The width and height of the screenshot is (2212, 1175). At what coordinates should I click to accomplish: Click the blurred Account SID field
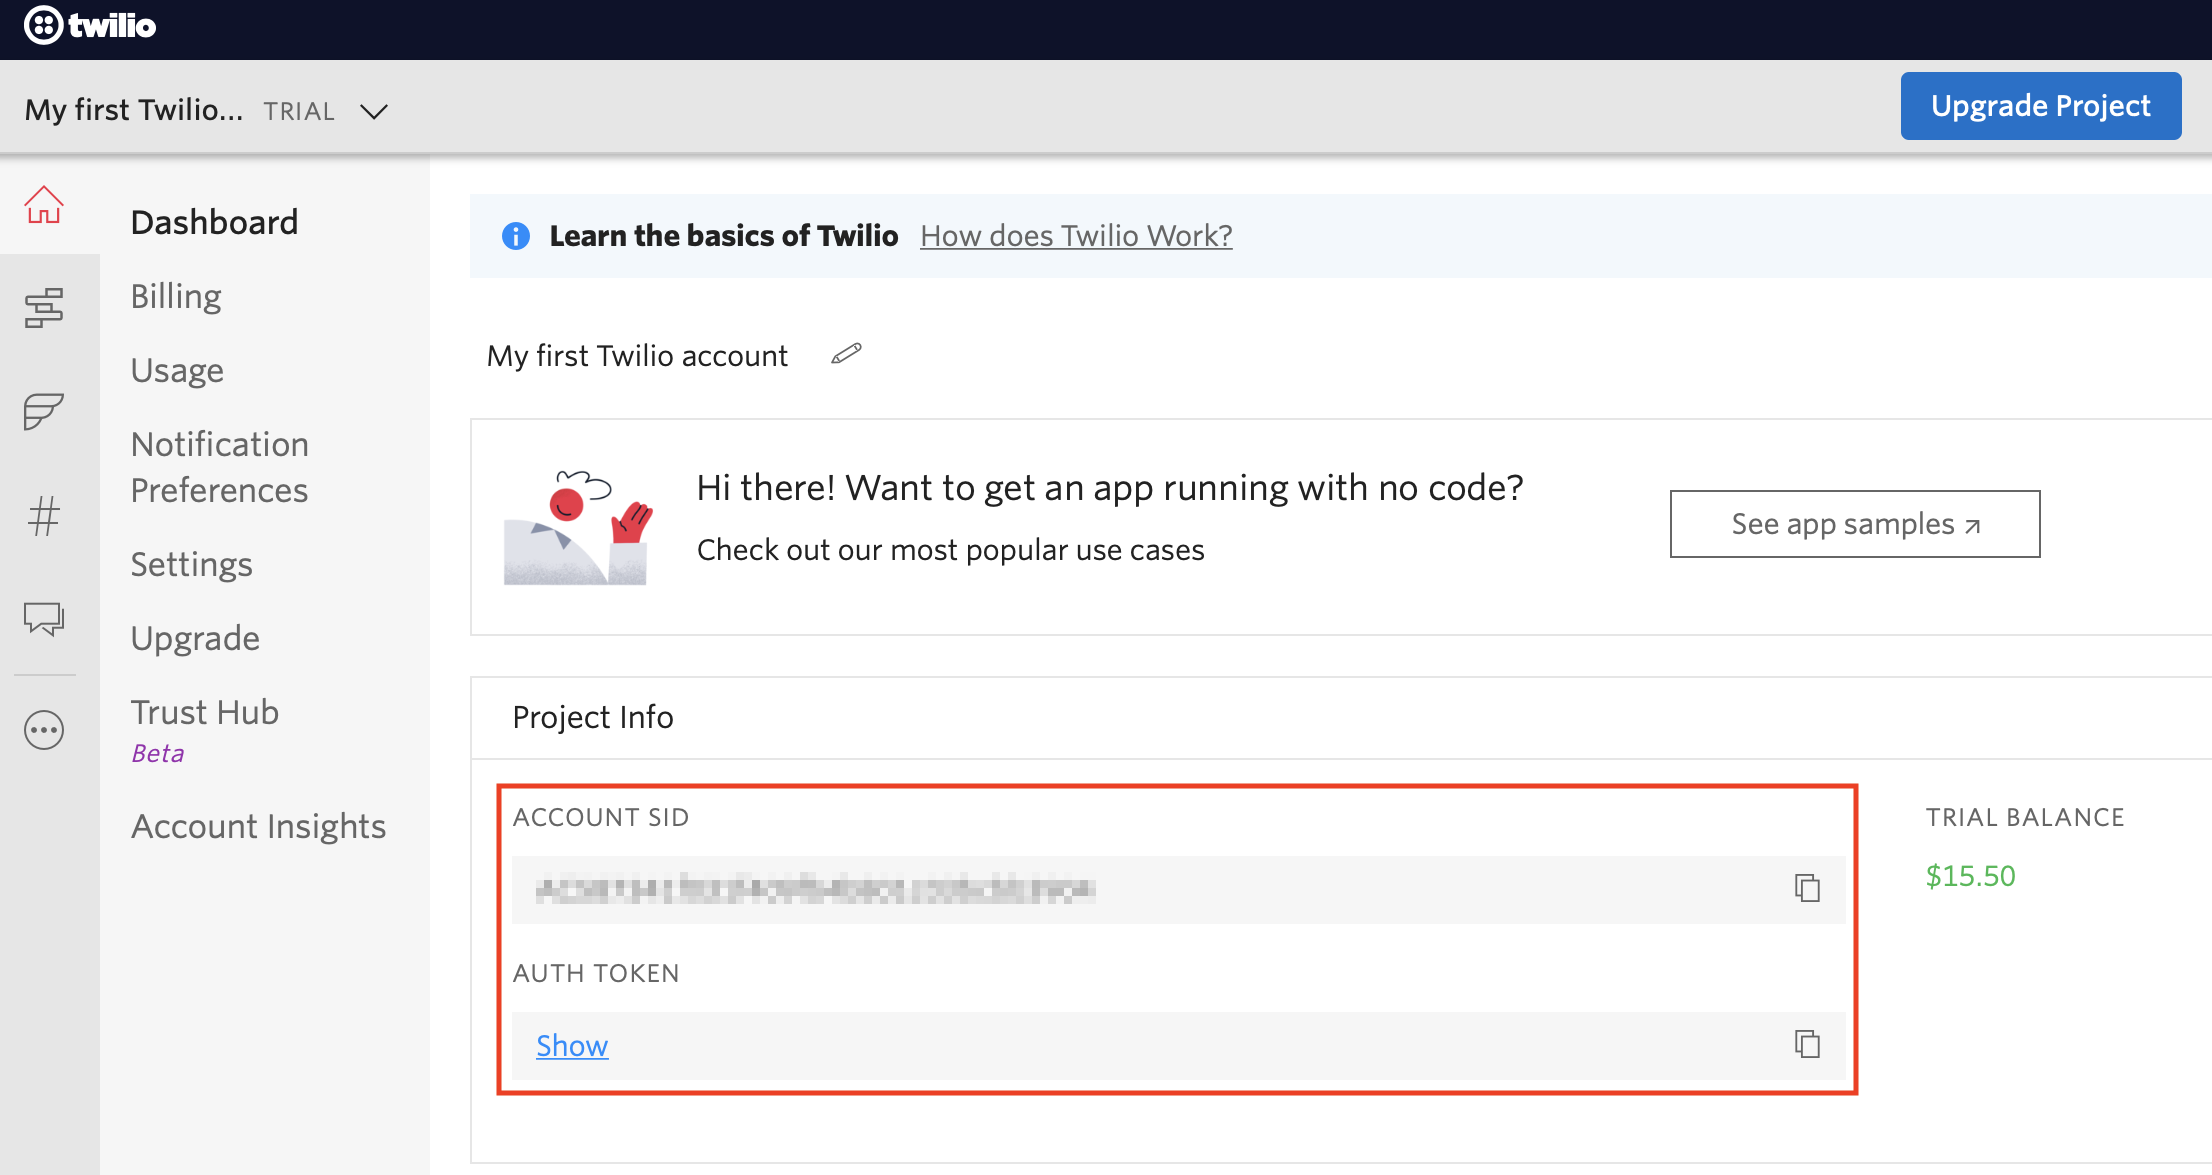pos(815,889)
